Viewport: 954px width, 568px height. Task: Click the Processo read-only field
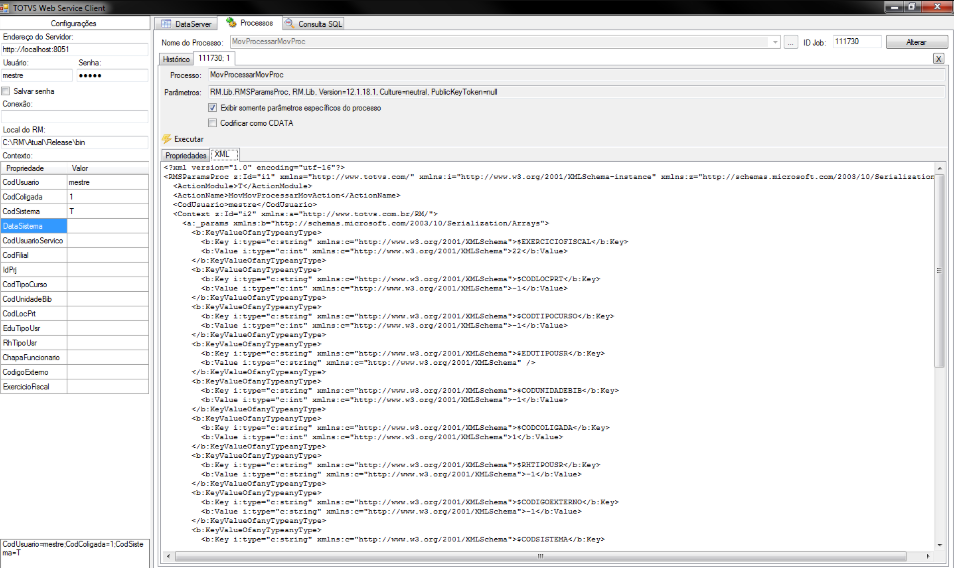576,75
